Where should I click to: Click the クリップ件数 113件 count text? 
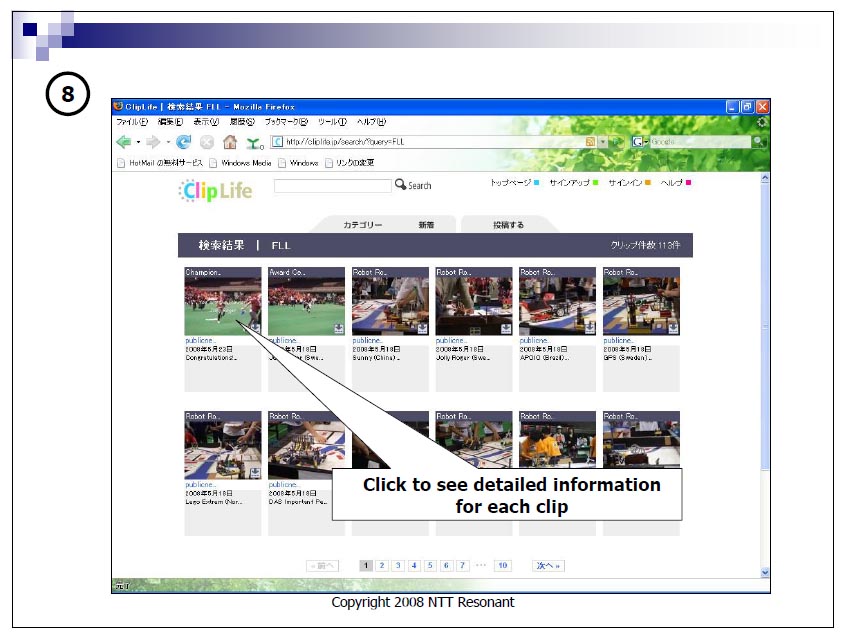tap(645, 245)
